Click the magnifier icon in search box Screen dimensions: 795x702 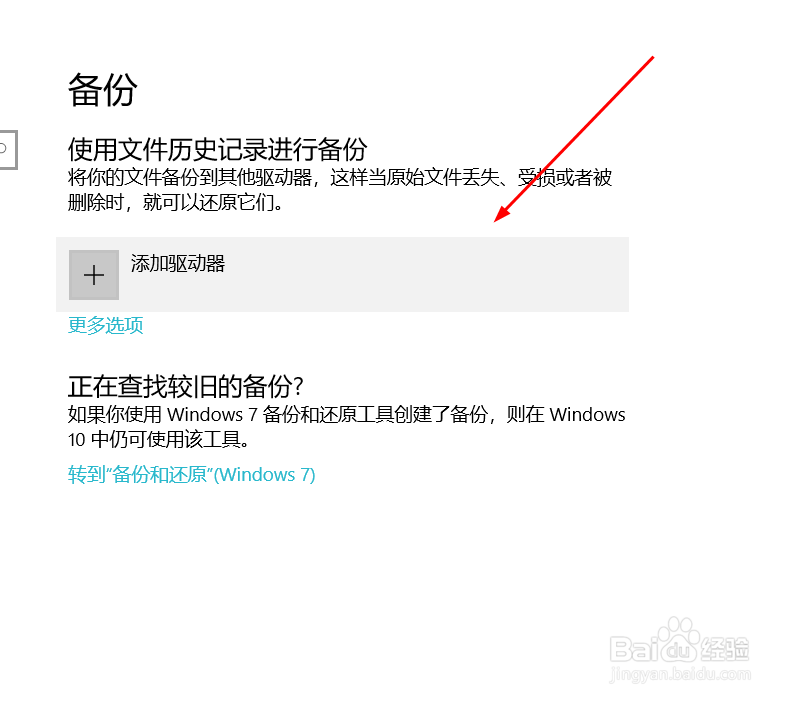point(3,149)
